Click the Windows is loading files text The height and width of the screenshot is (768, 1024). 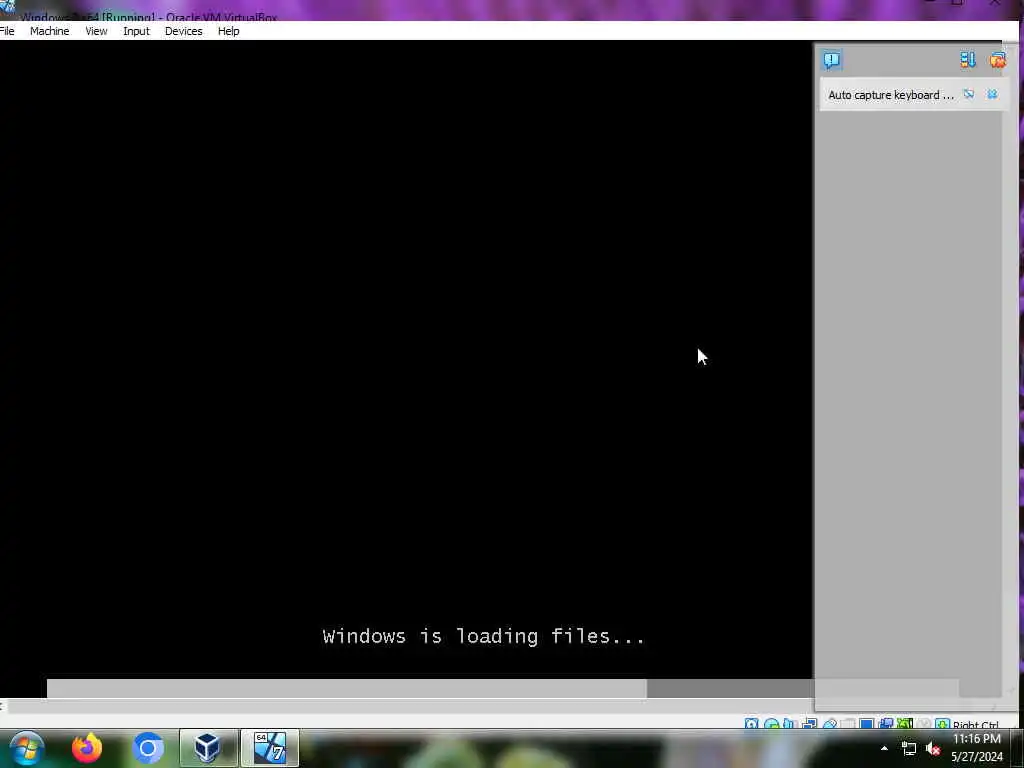tap(483, 636)
